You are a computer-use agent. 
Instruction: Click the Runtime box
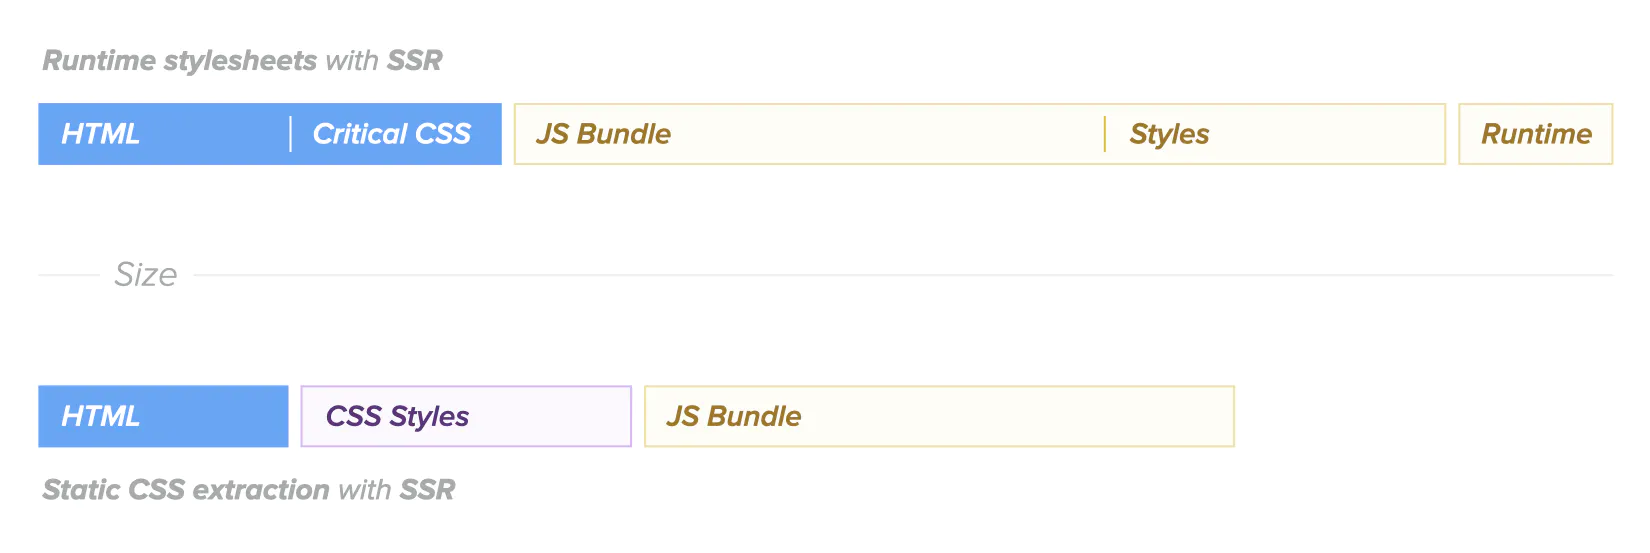coord(1536,134)
